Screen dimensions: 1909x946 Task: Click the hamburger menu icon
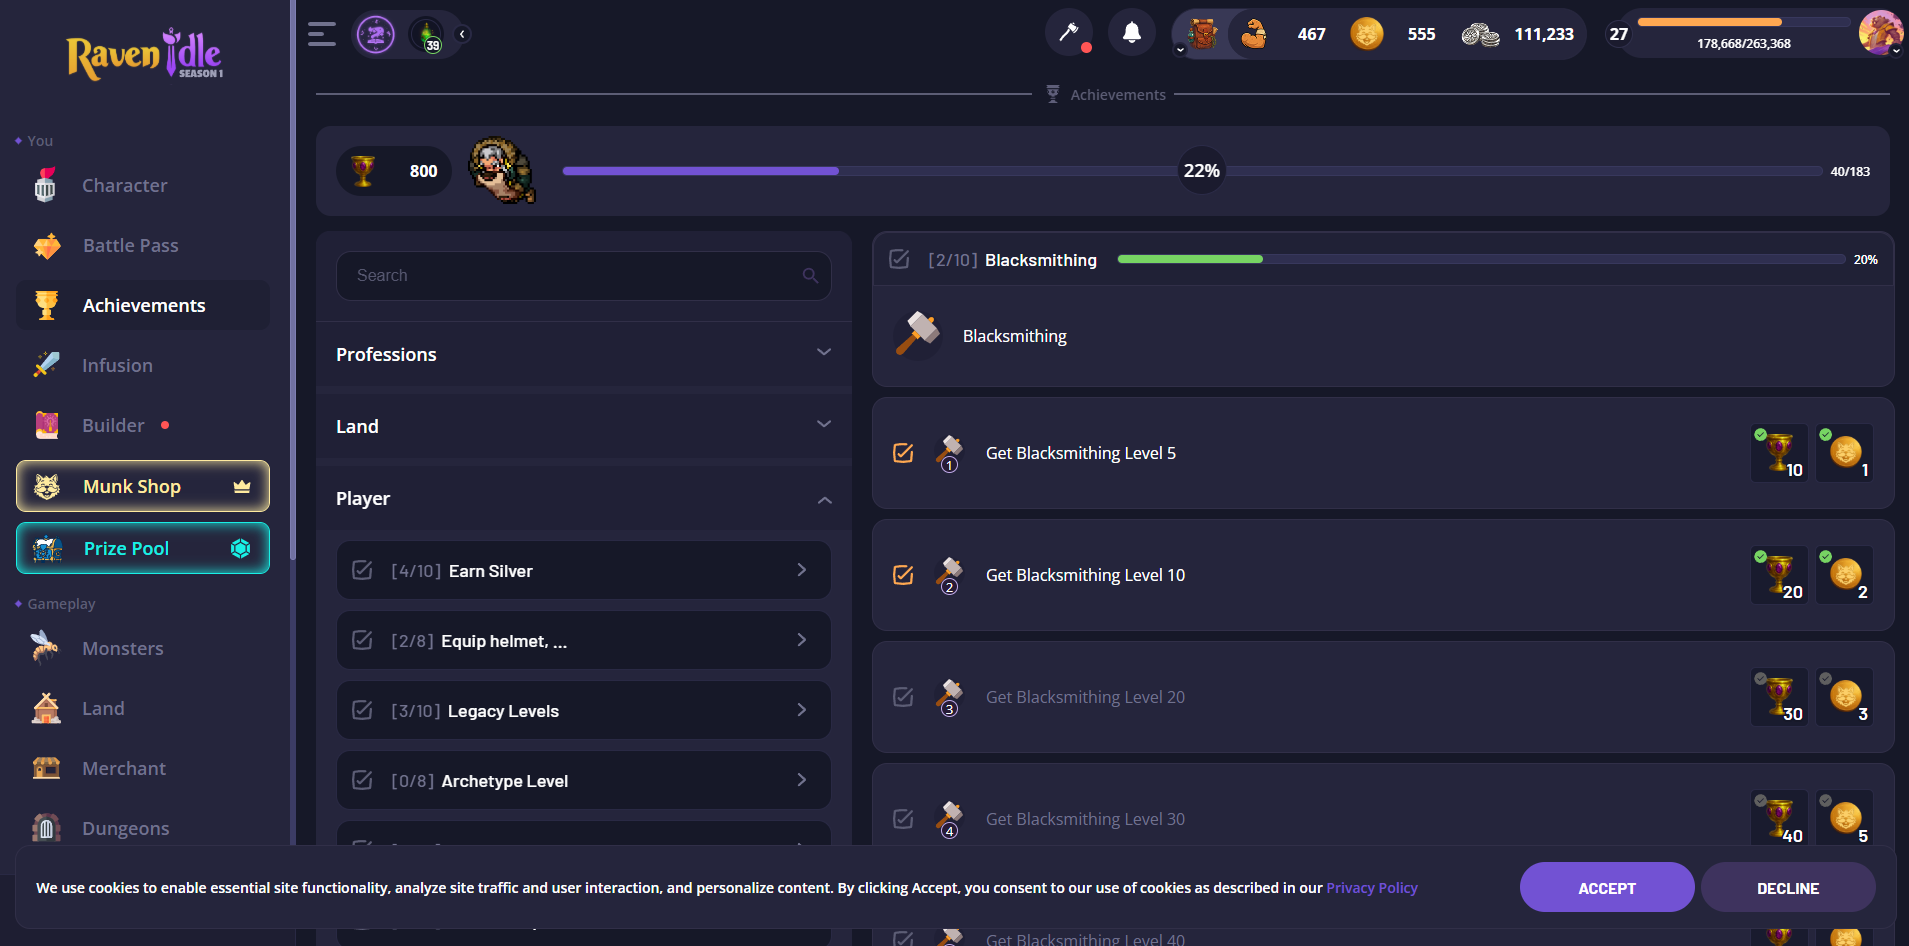pos(322,34)
